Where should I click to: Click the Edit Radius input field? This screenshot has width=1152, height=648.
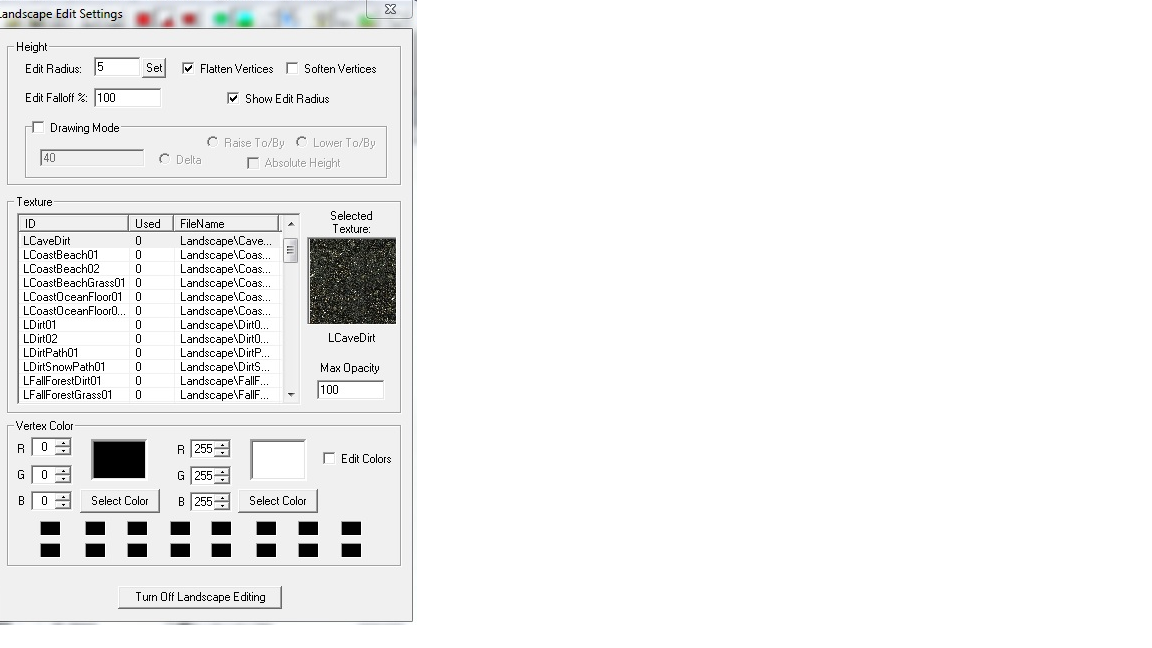point(117,68)
